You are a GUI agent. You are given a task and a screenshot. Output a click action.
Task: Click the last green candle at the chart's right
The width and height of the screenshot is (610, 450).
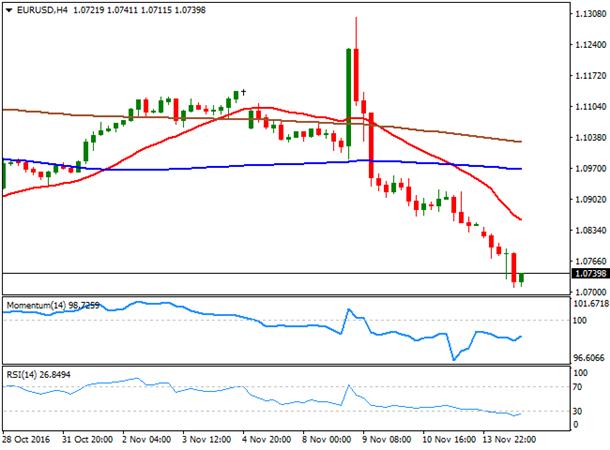point(521,278)
